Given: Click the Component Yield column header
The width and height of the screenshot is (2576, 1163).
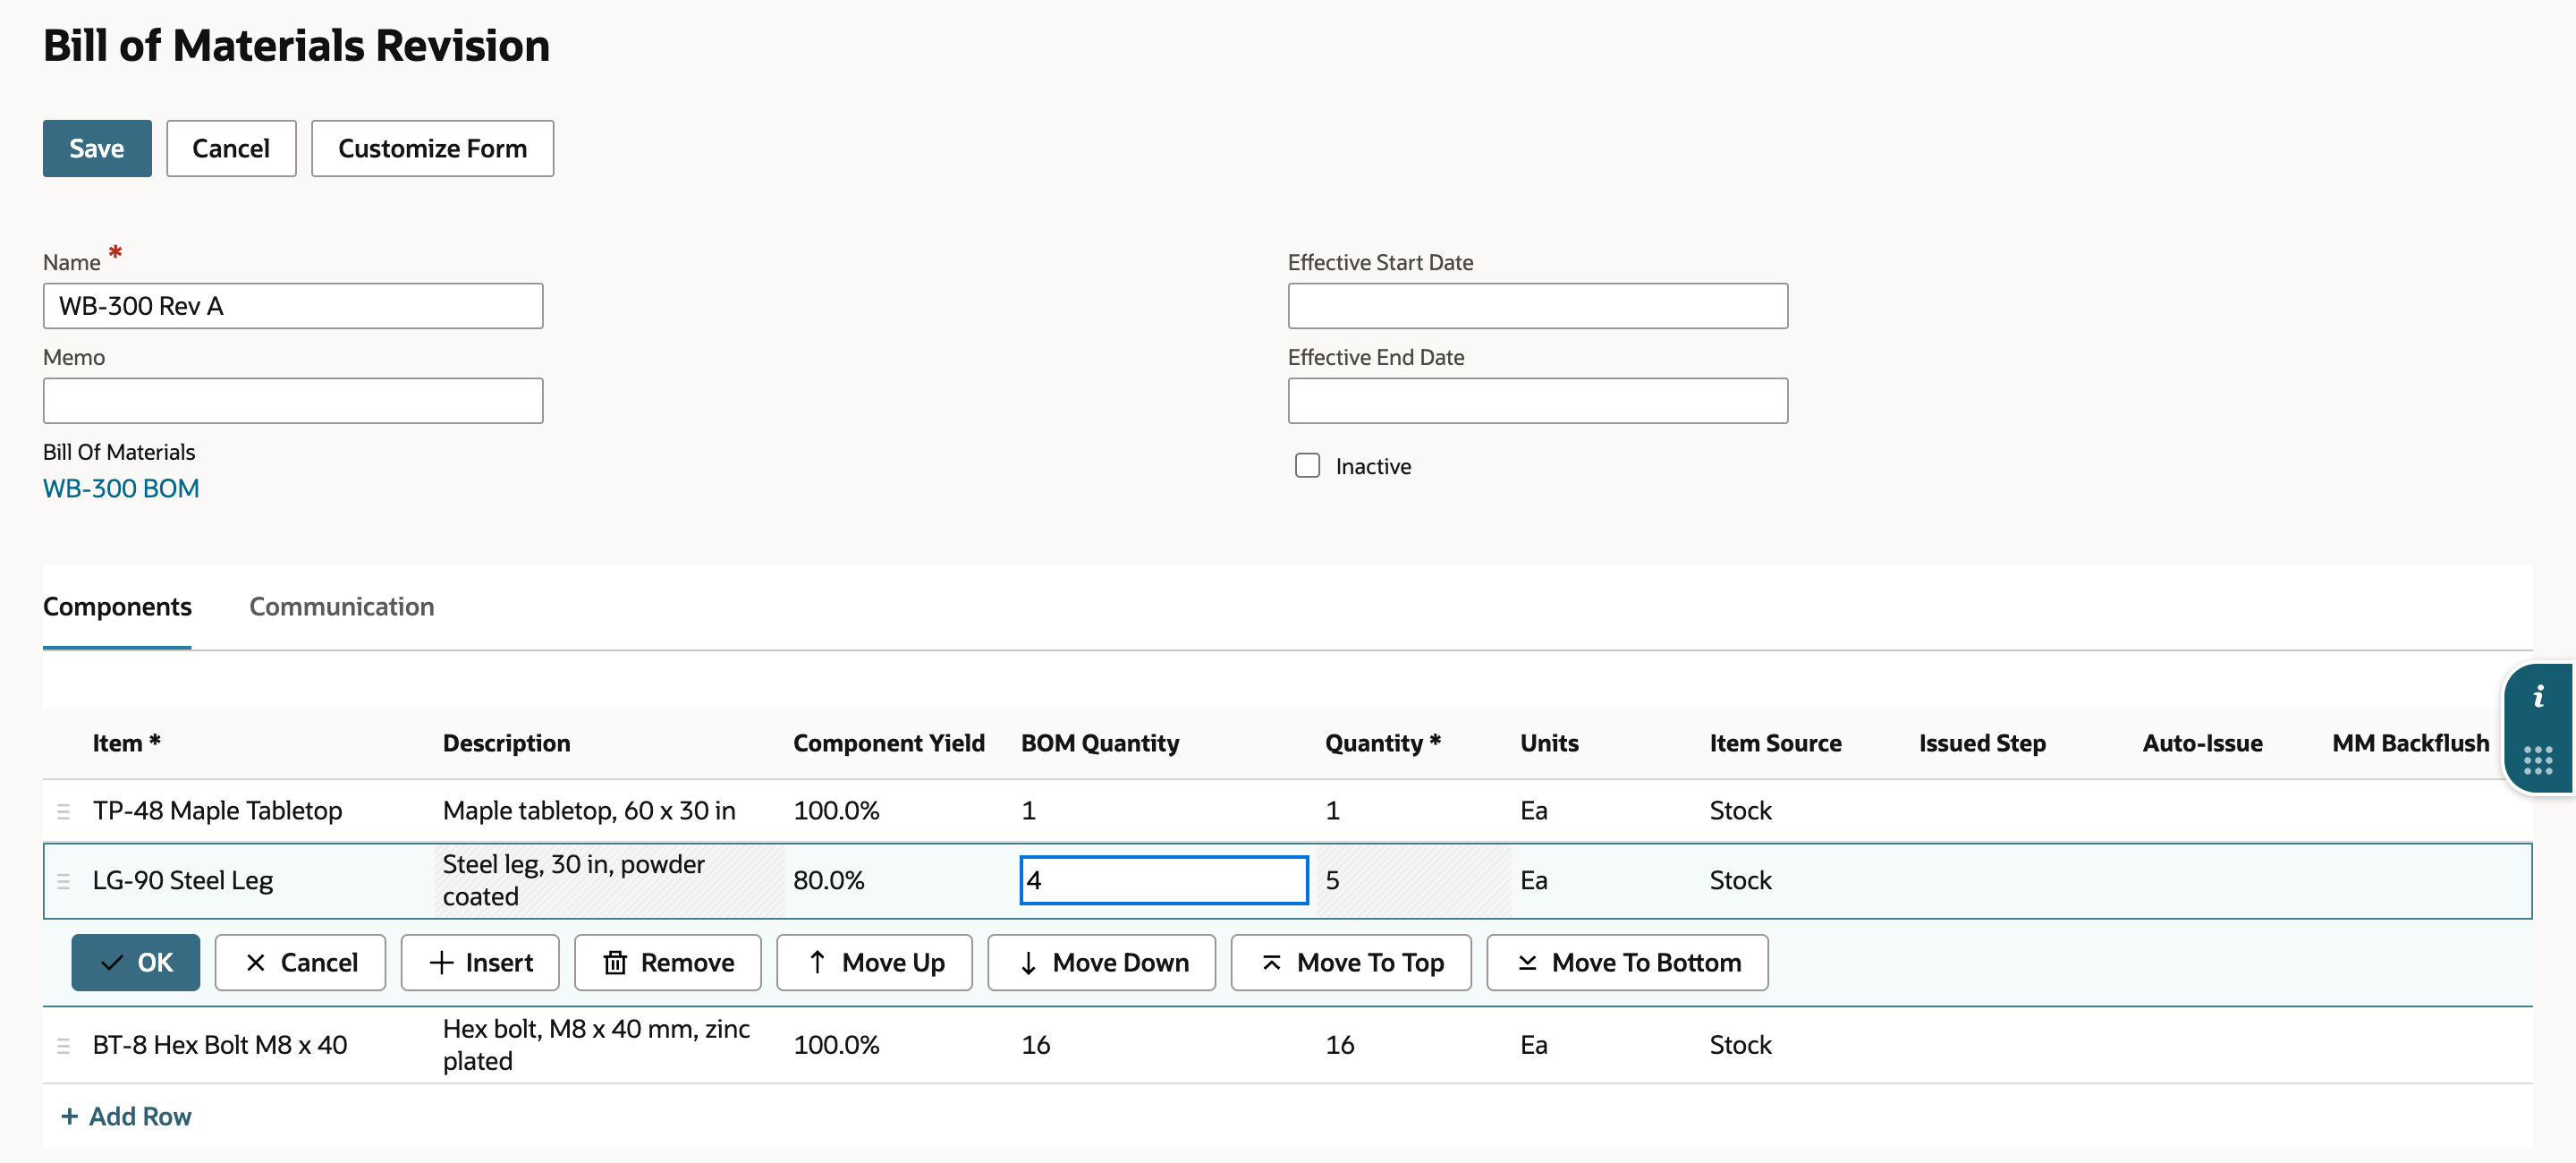Looking at the screenshot, I should coord(888,743).
